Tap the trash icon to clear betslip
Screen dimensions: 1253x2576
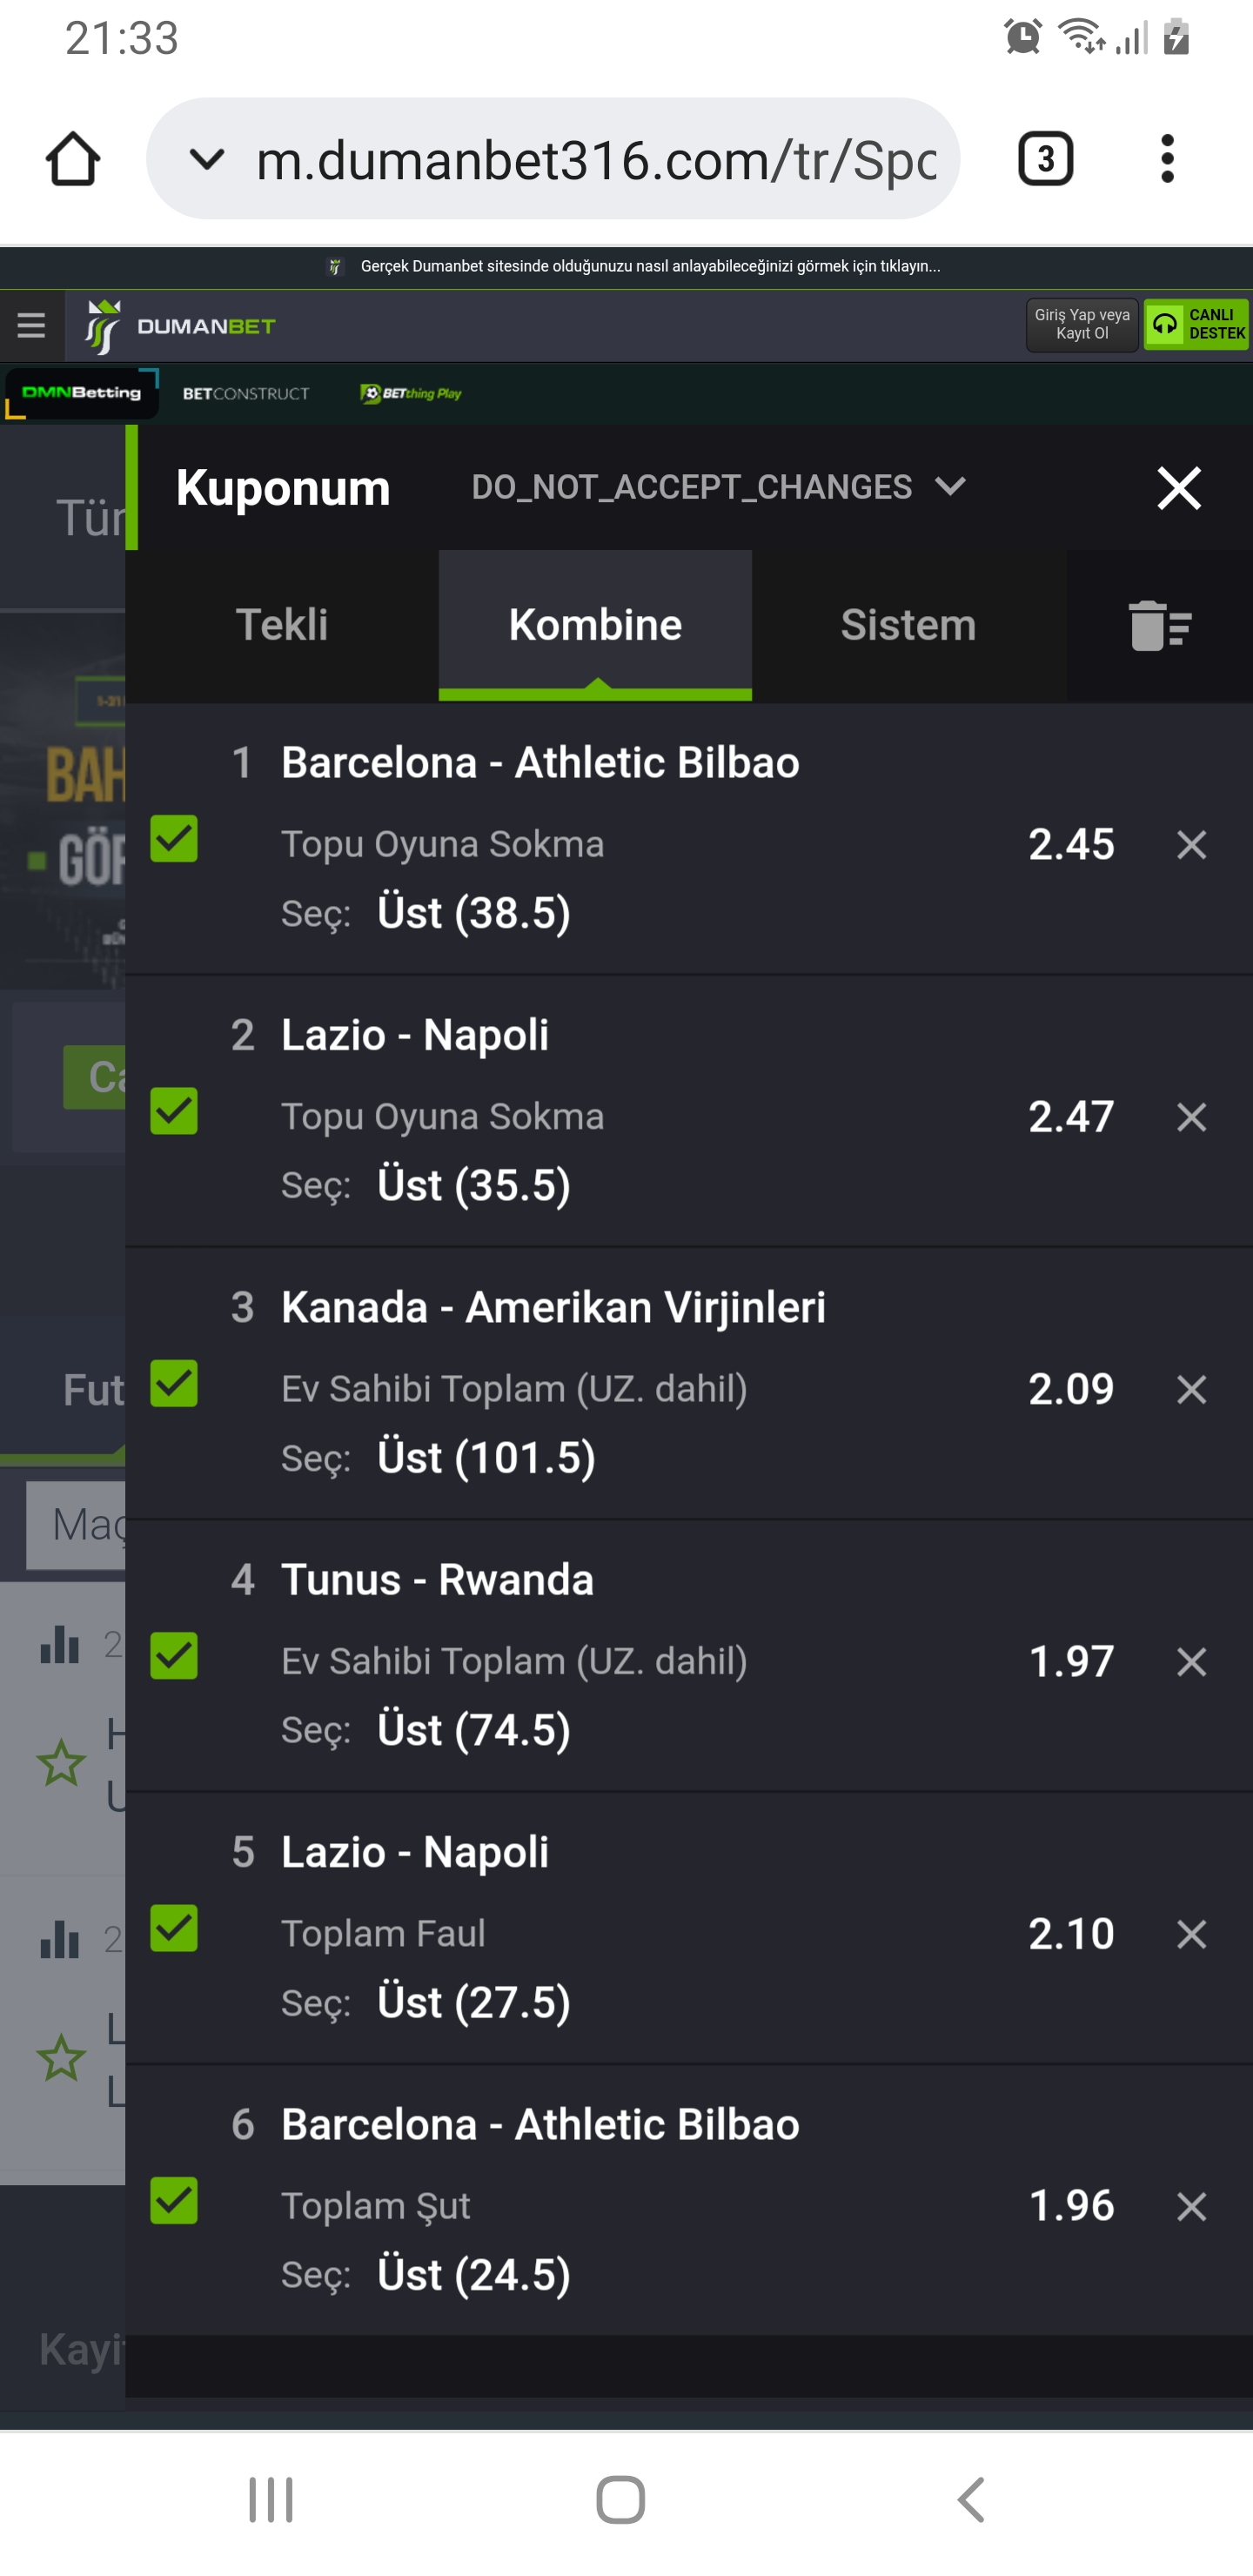click(1159, 626)
